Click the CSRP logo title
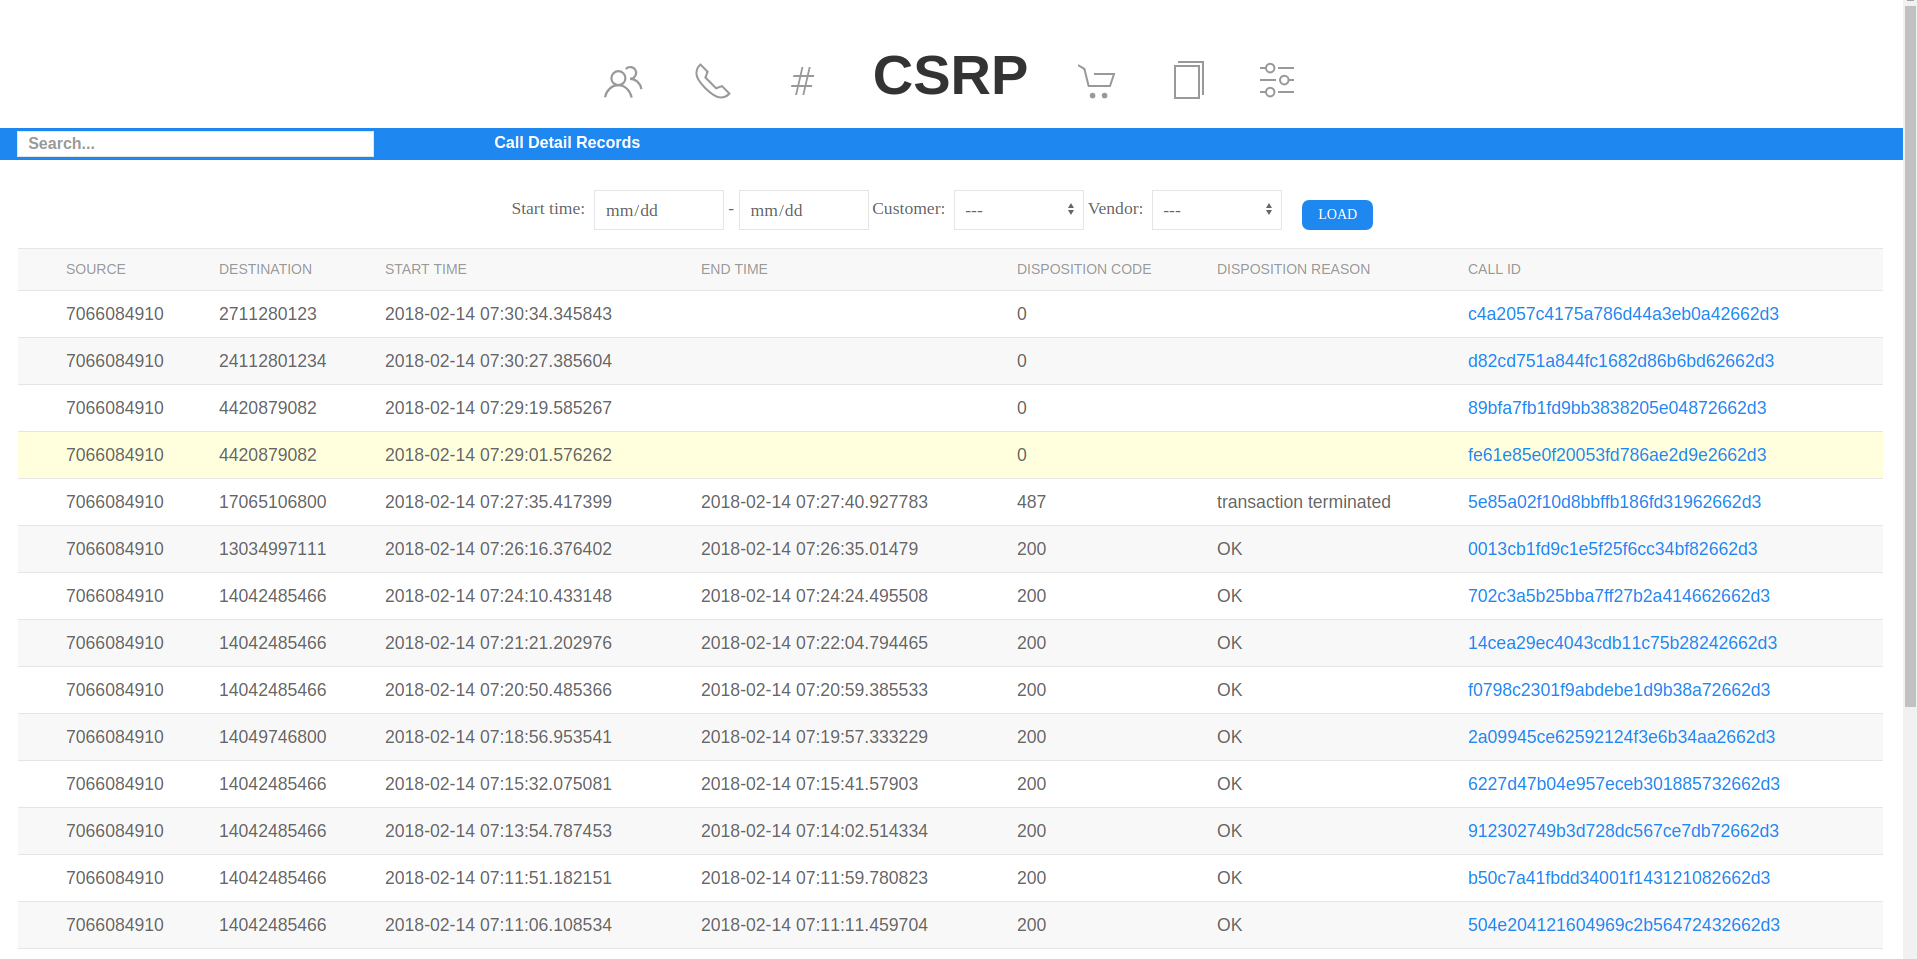The height and width of the screenshot is (959, 1917). [949, 76]
